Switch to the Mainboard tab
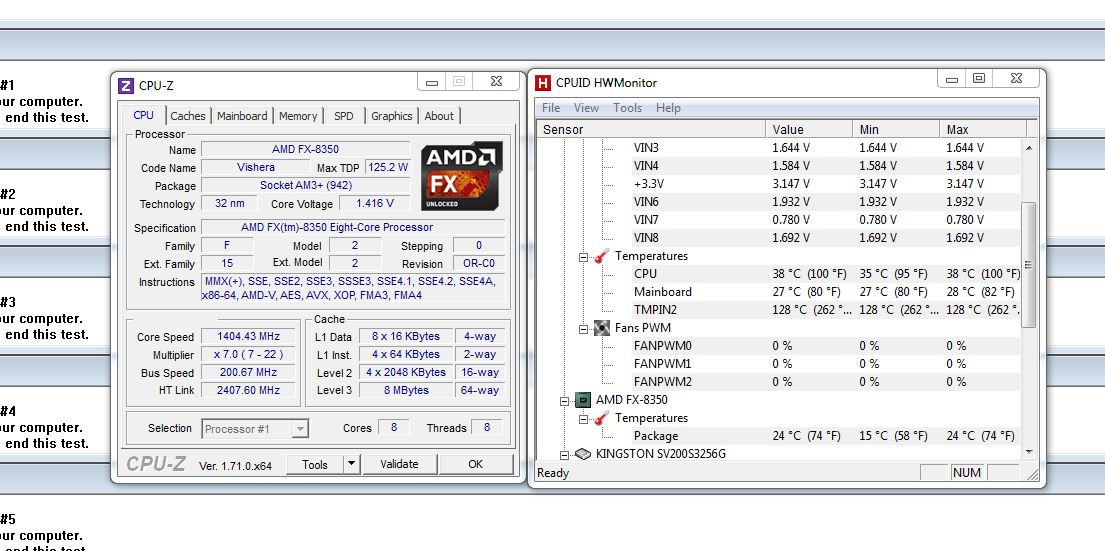 click(x=242, y=116)
